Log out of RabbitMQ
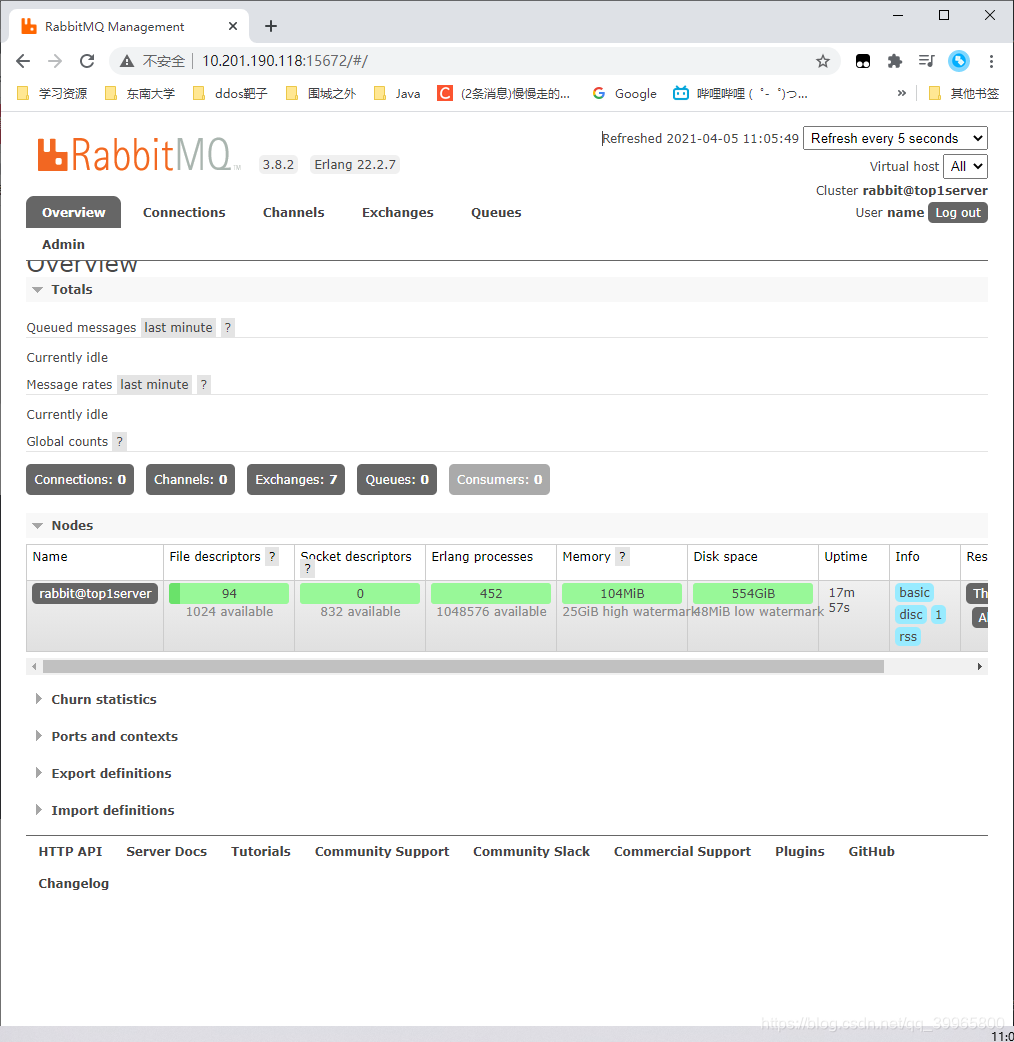This screenshot has width=1014, height=1042. pos(958,213)
